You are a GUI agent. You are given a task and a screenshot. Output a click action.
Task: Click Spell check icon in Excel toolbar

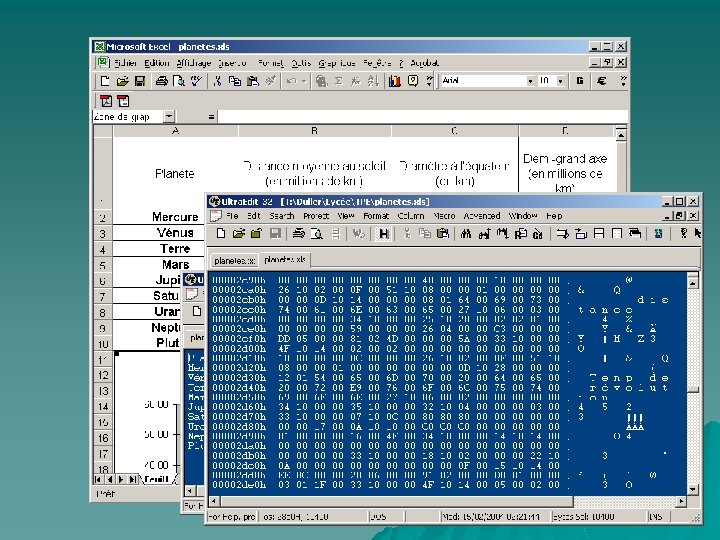tap(196, 81)
